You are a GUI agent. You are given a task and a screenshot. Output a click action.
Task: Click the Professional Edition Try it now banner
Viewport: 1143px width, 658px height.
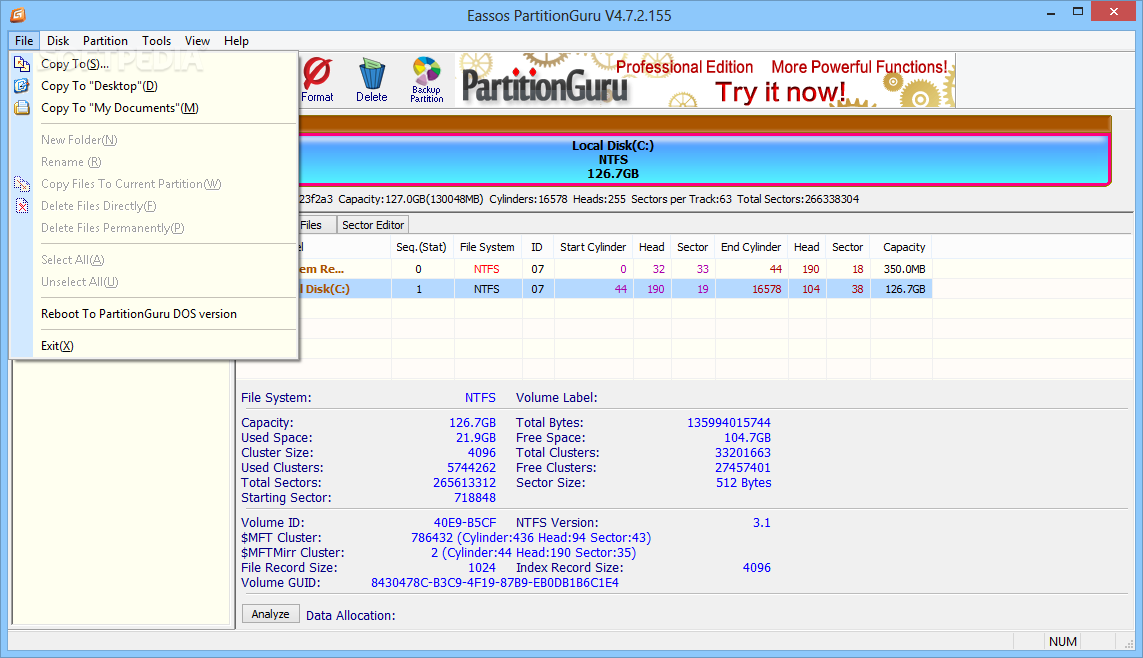pos(705,80)
